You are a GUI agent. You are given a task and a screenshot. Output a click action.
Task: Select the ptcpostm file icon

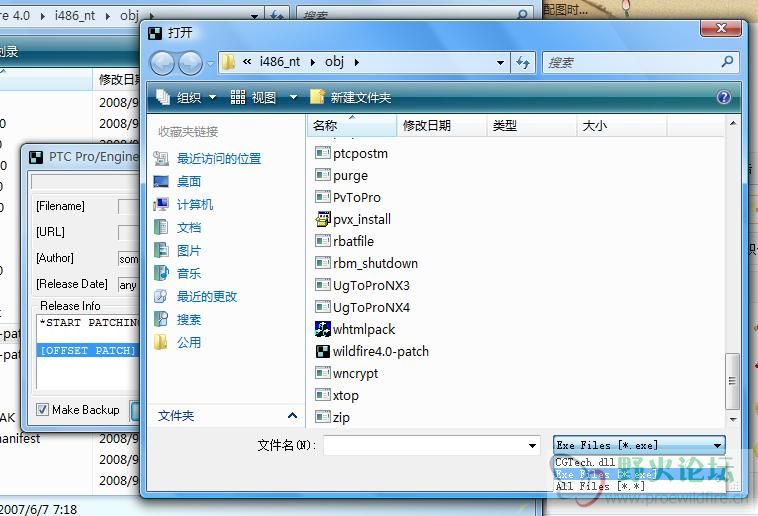pyautogui.click(x=323, y=153)
